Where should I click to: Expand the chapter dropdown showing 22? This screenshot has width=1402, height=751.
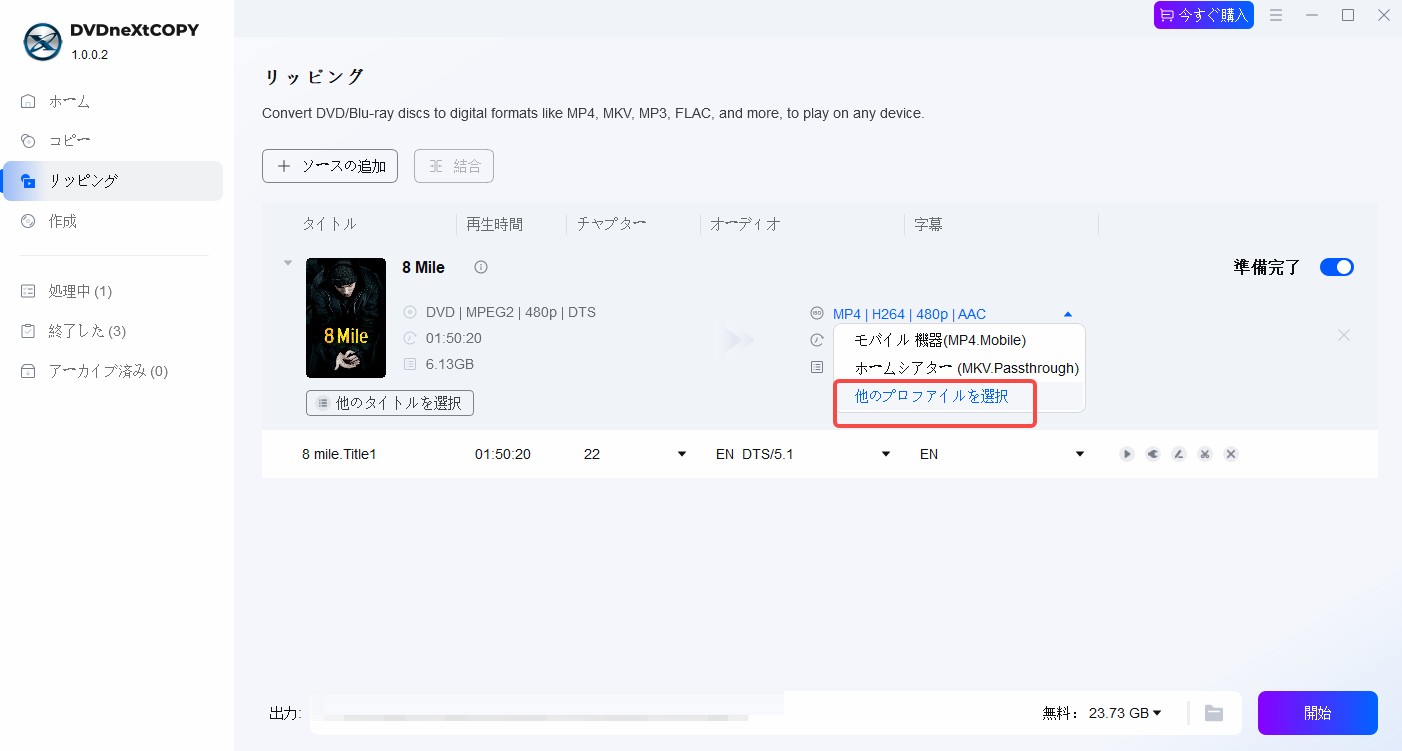tap(635, 454)
